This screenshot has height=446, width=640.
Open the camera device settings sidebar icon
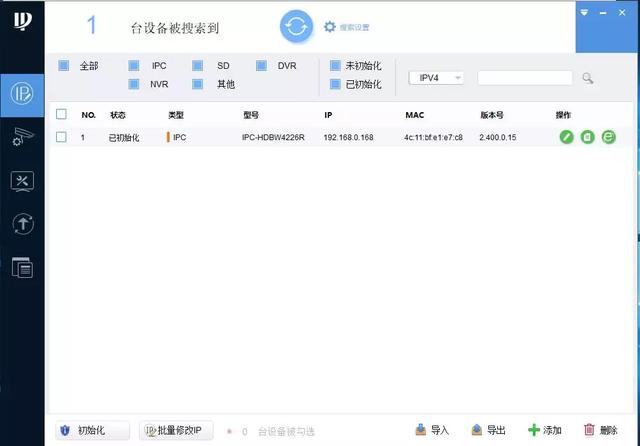[23, 137]
